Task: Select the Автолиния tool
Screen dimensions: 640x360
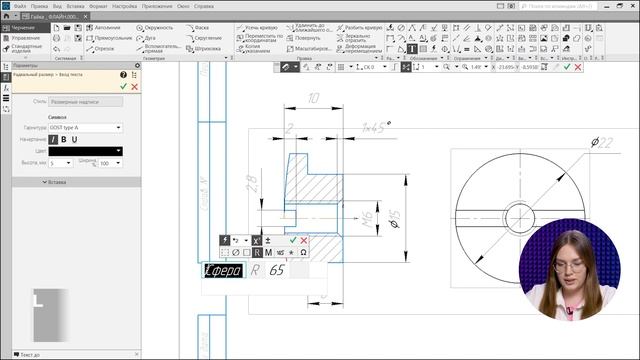Action: [103, 28]
